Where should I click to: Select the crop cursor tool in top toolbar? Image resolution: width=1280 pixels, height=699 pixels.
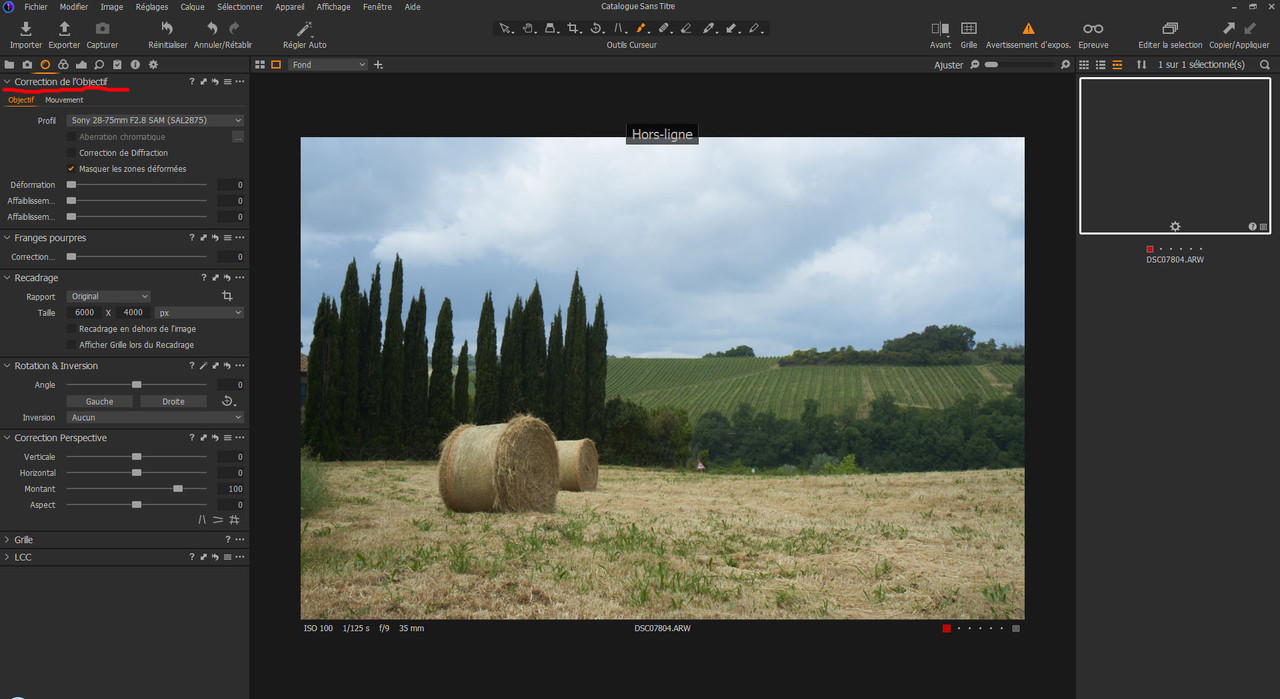574,28
